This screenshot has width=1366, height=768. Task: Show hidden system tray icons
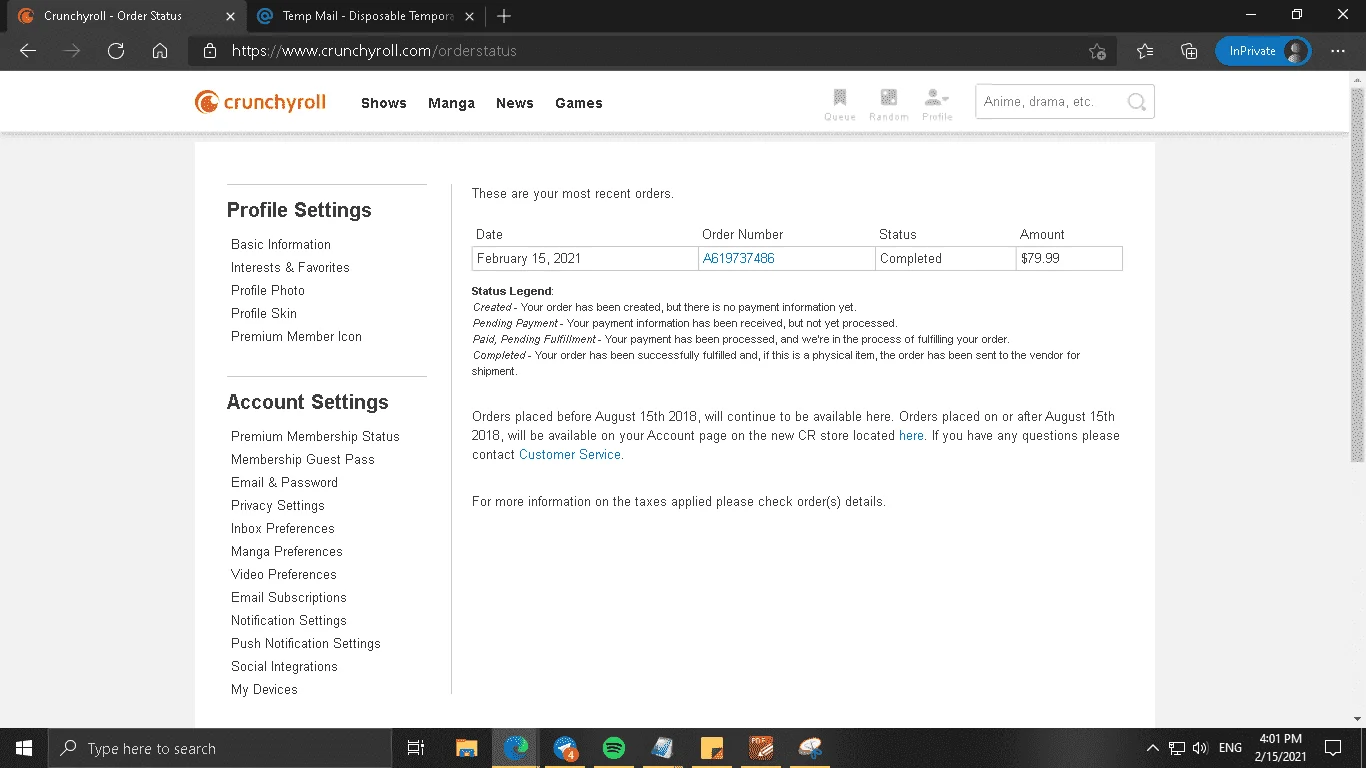pos(1152,748)
